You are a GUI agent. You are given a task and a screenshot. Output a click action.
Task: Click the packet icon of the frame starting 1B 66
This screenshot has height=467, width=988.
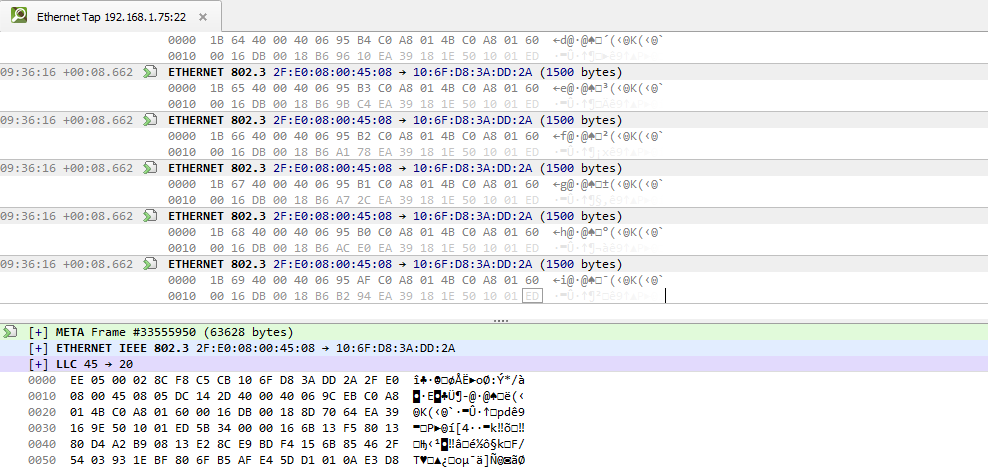tap(149, 120)
